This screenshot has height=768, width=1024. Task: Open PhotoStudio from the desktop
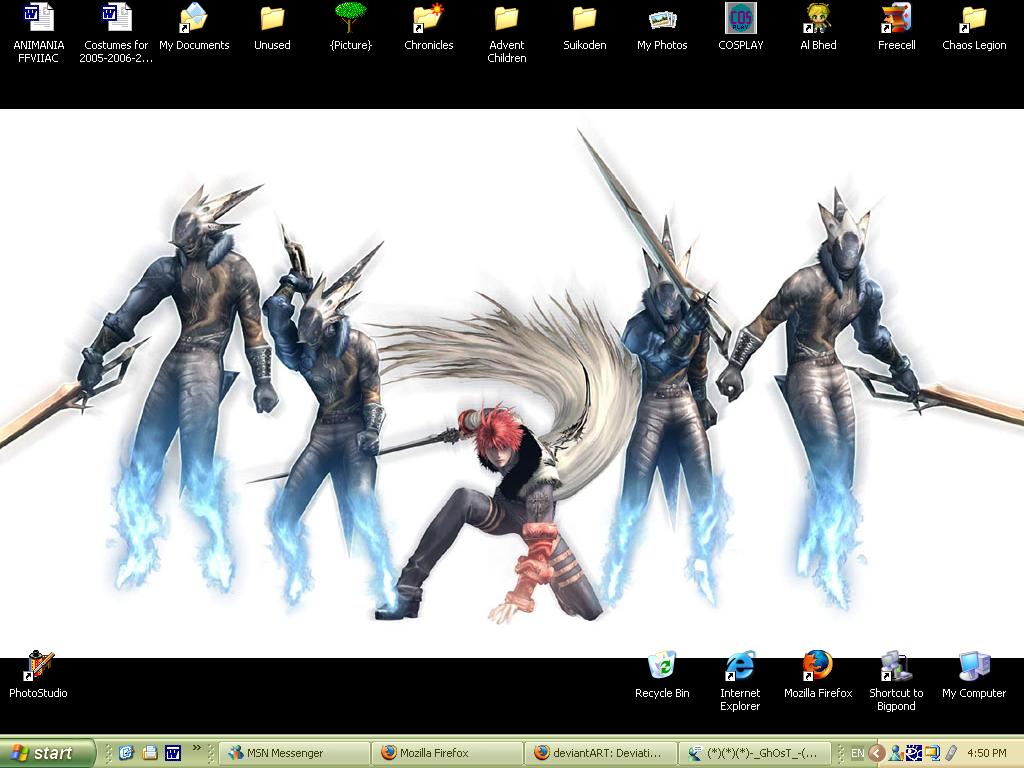tap(38, 666)
